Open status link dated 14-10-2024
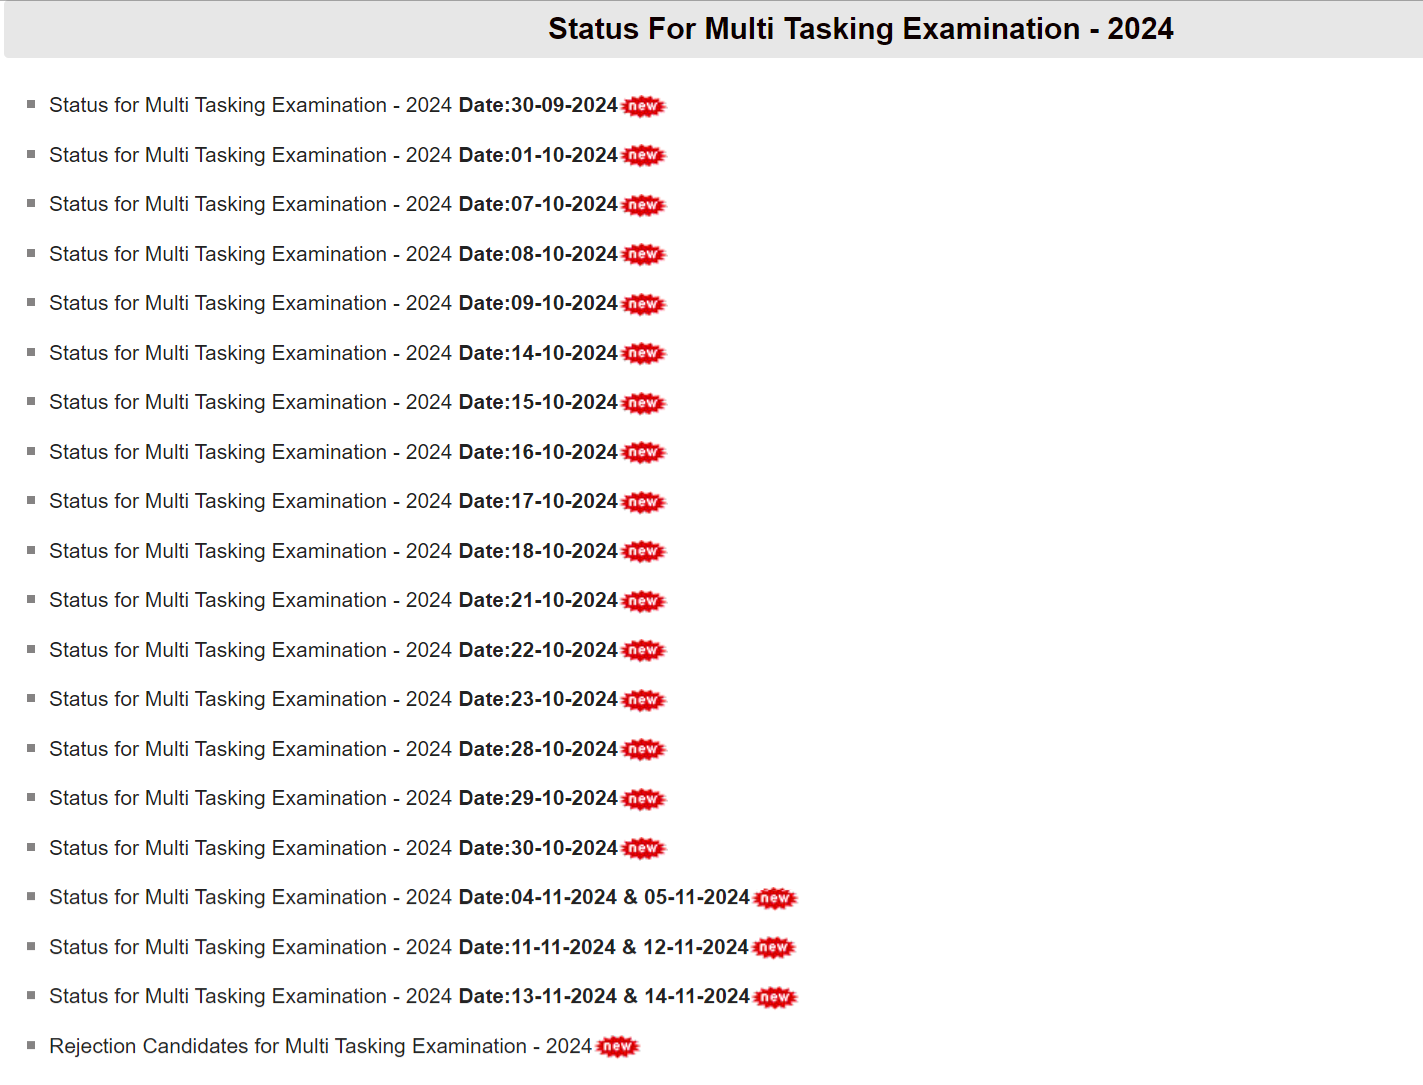This screenshot has height=1085, width=1423. pos(333,353)
